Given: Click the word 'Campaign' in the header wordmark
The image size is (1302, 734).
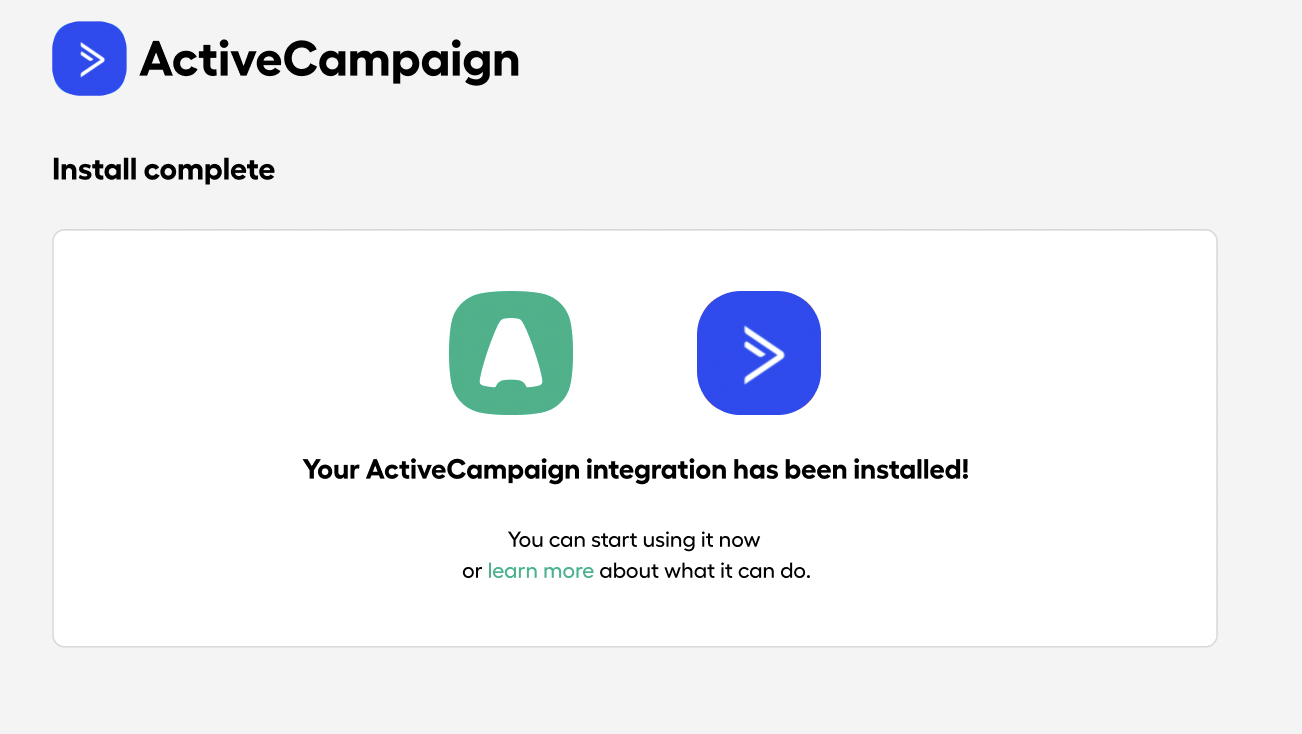Looking at the screenshot, I should click(x=402, y=62).
